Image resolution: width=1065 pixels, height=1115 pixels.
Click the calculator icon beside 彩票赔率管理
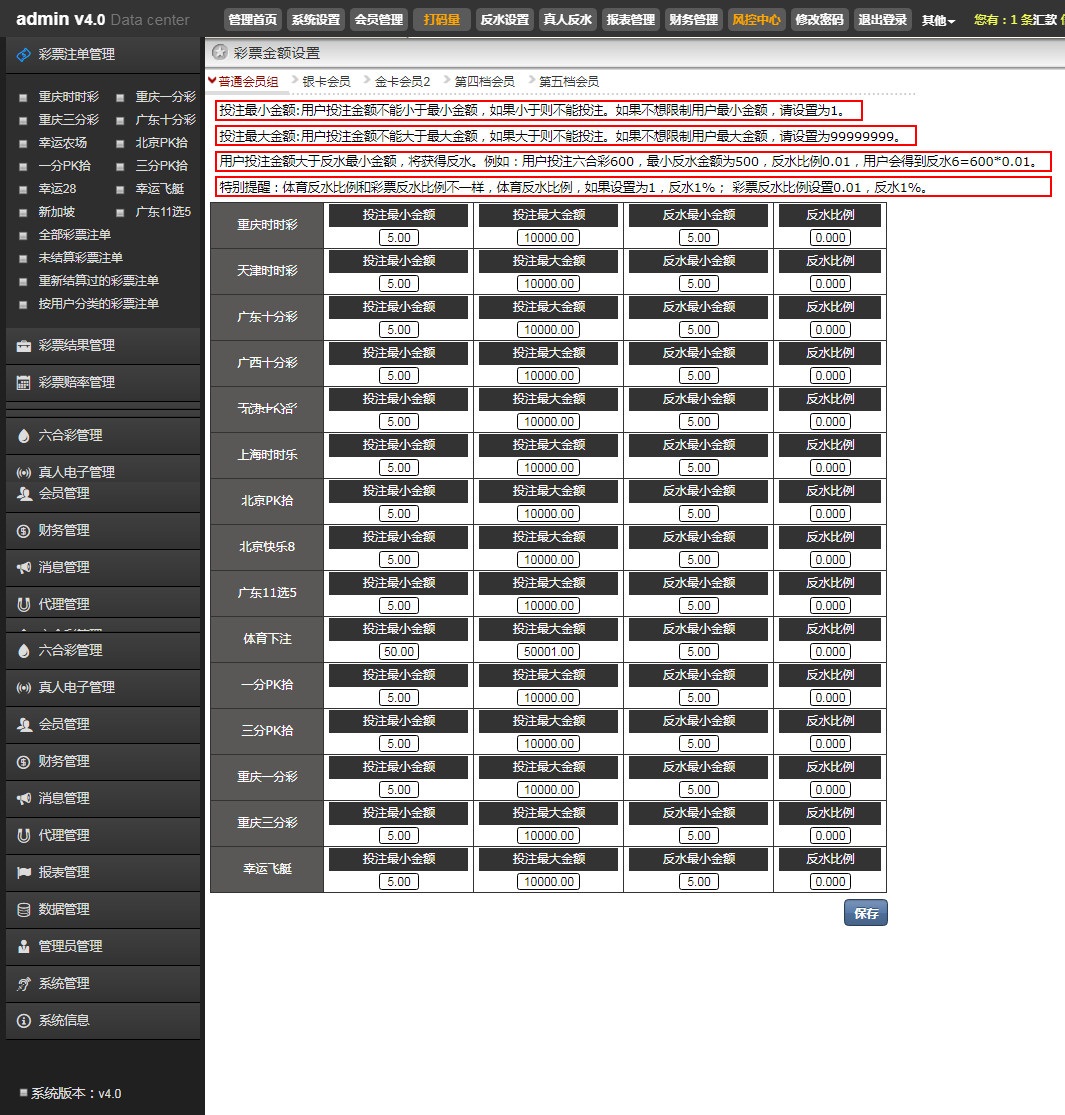23,383
